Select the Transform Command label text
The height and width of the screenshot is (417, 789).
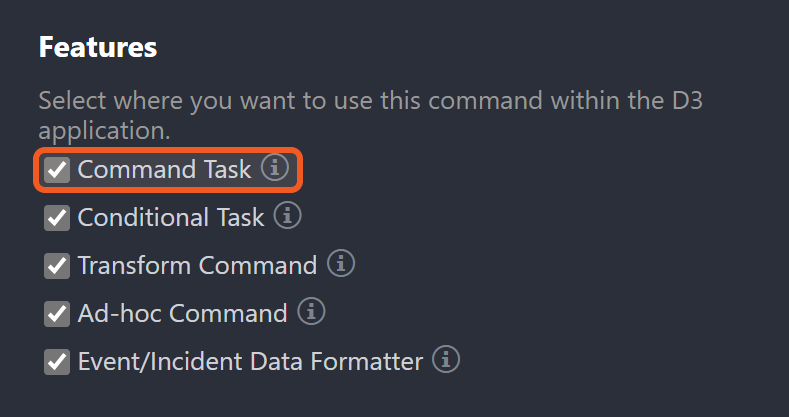[x=197, y=266]
